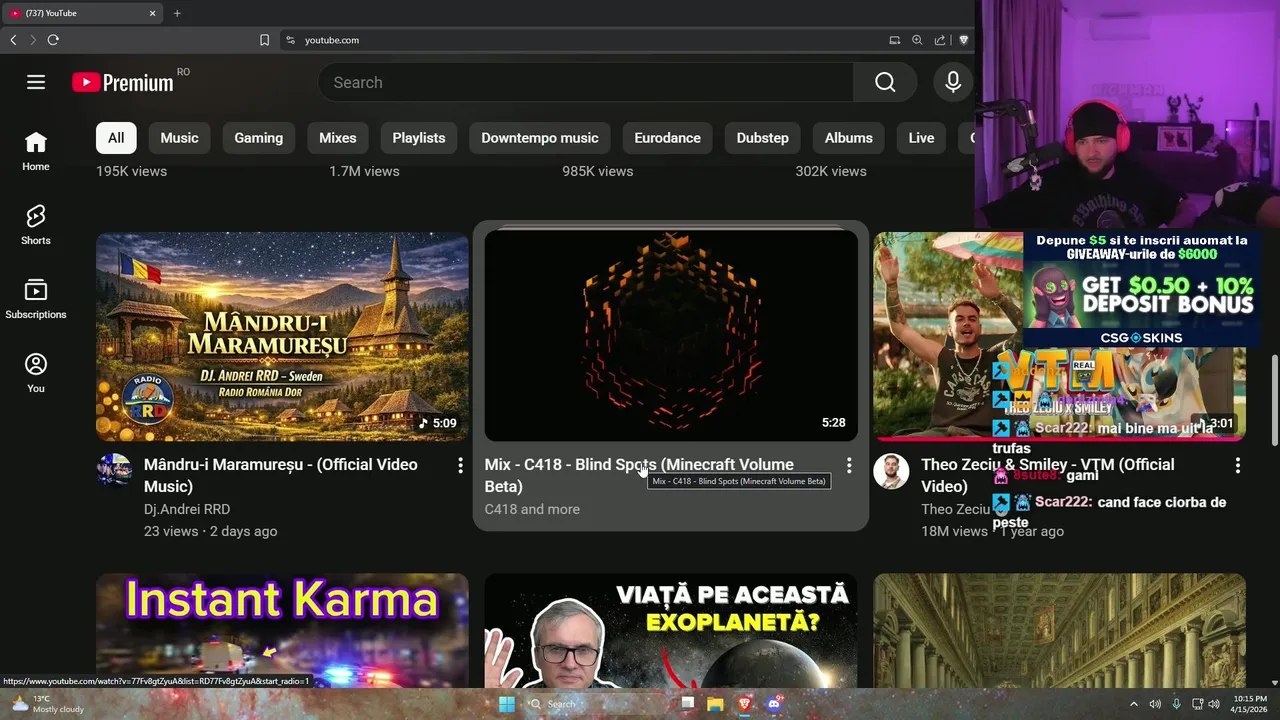Open the Dj.Andrei RRD channel name
This screenshot has width=1280, height=720.
pyautogui.click(x=187, y=509)
